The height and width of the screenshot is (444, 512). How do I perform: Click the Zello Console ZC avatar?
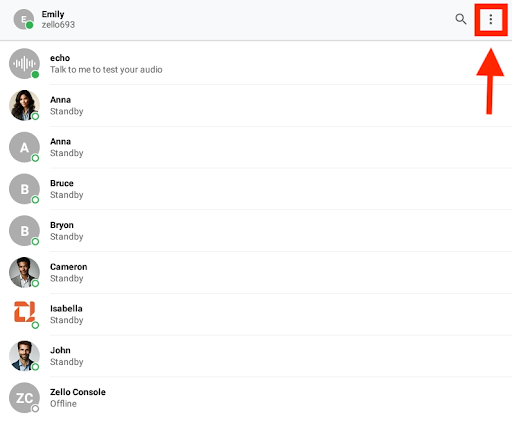tap(24, 398)
